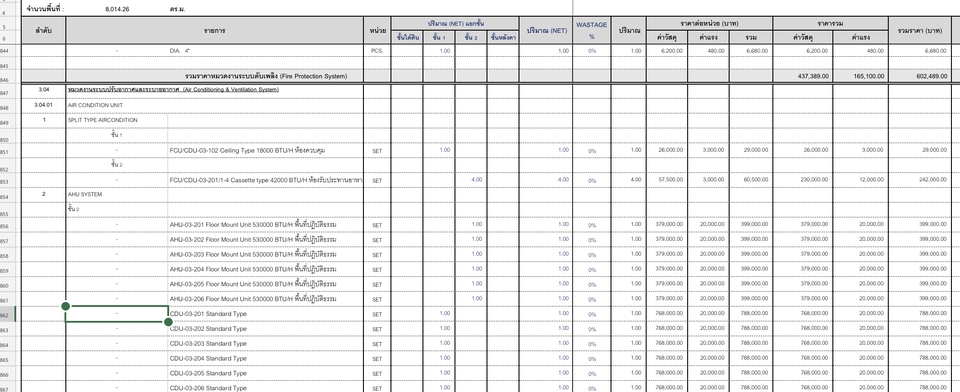Click the AHU-03-201 Floor Mount Unit item

pos(253,224)
